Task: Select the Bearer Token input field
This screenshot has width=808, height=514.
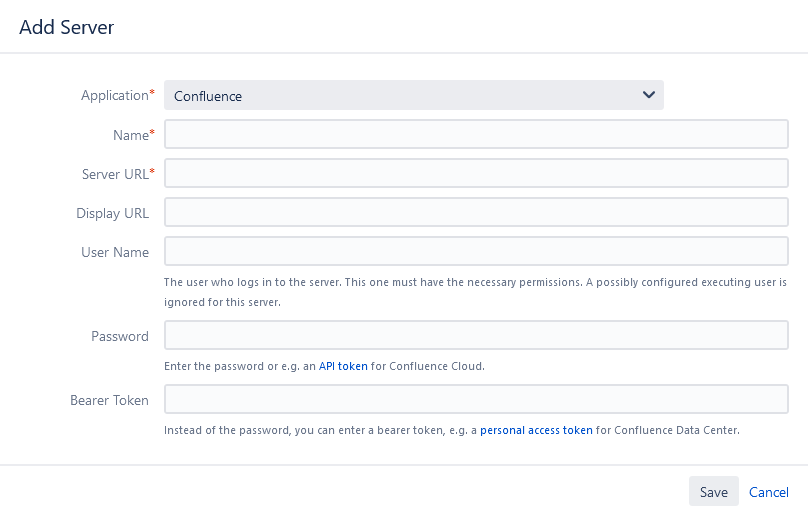Action: [x=476, y=399]
